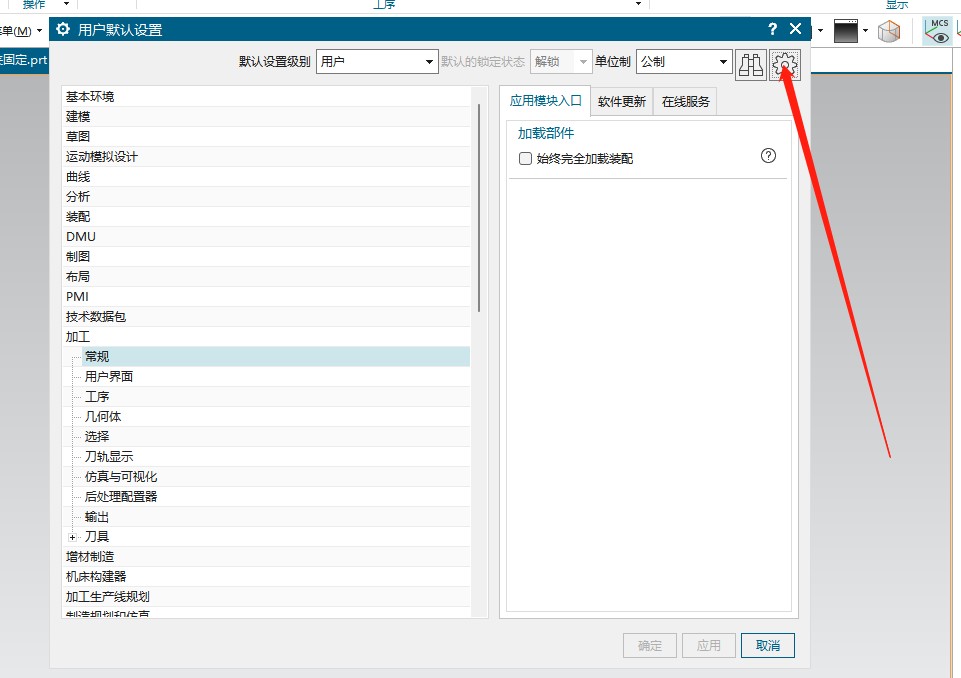Select 用户界面 under 加工
961x678 pixels.
pos(276,376)
